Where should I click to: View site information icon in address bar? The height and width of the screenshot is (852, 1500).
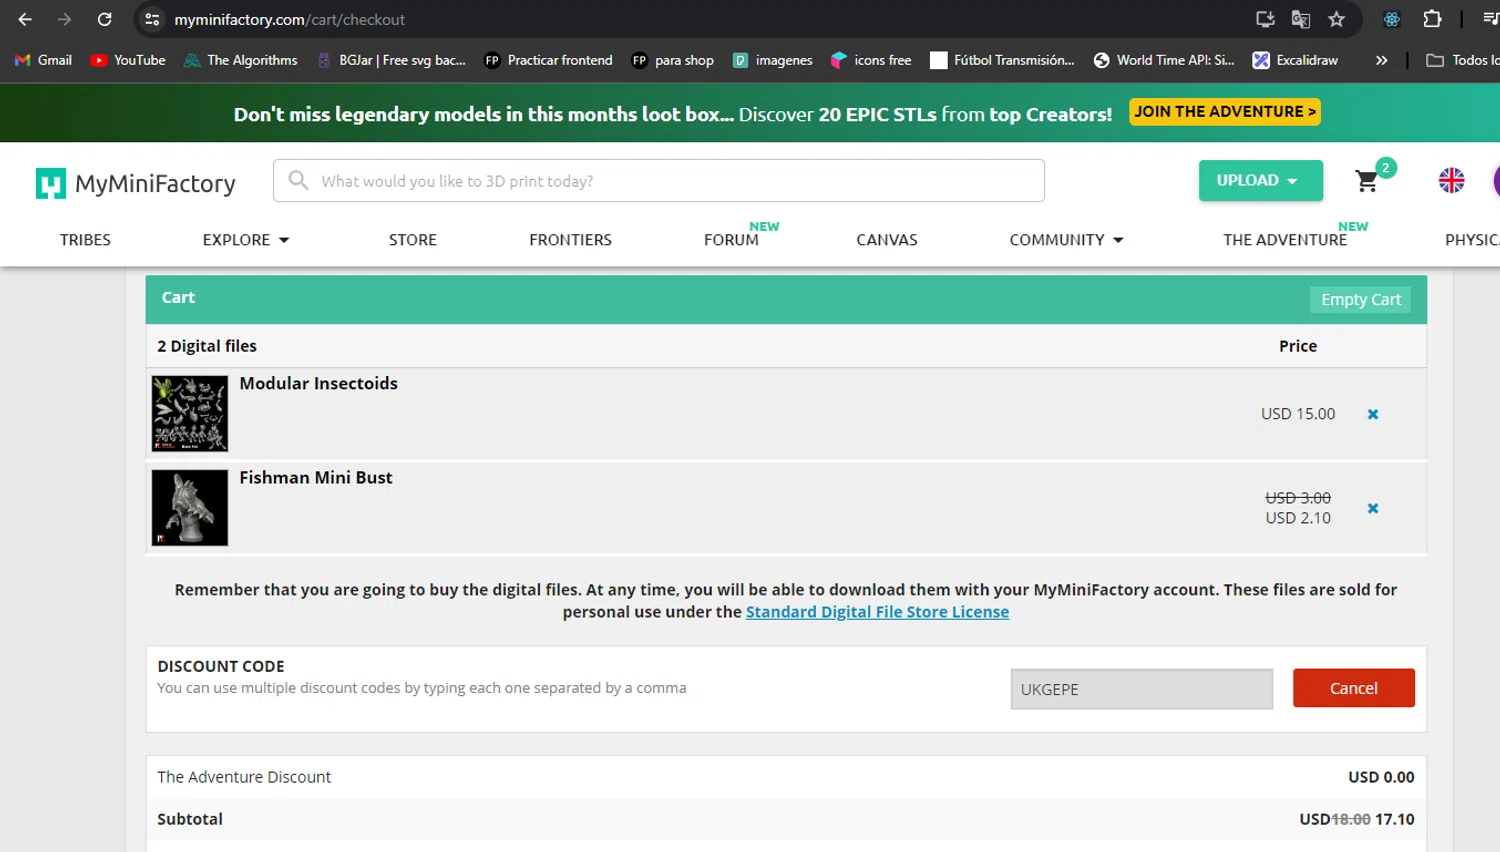[152, 19]
